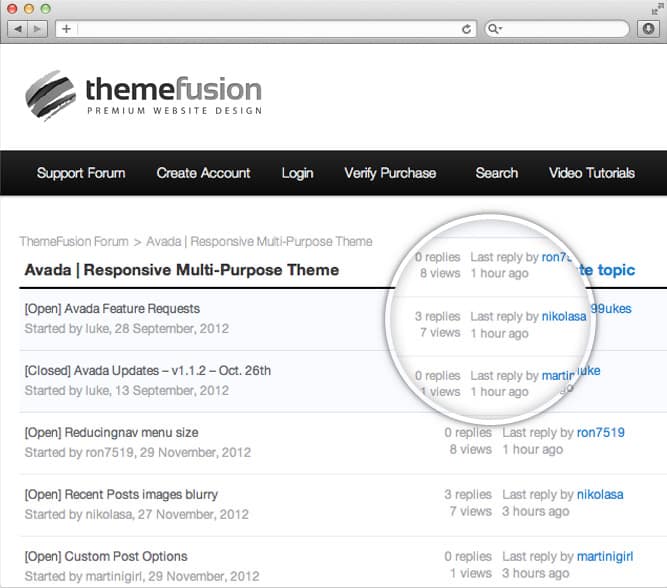Follow the ThemeFusion Forum breadcrumb link
The width and height of the screenshot is (667, 588).
click(x=74, y=242)
